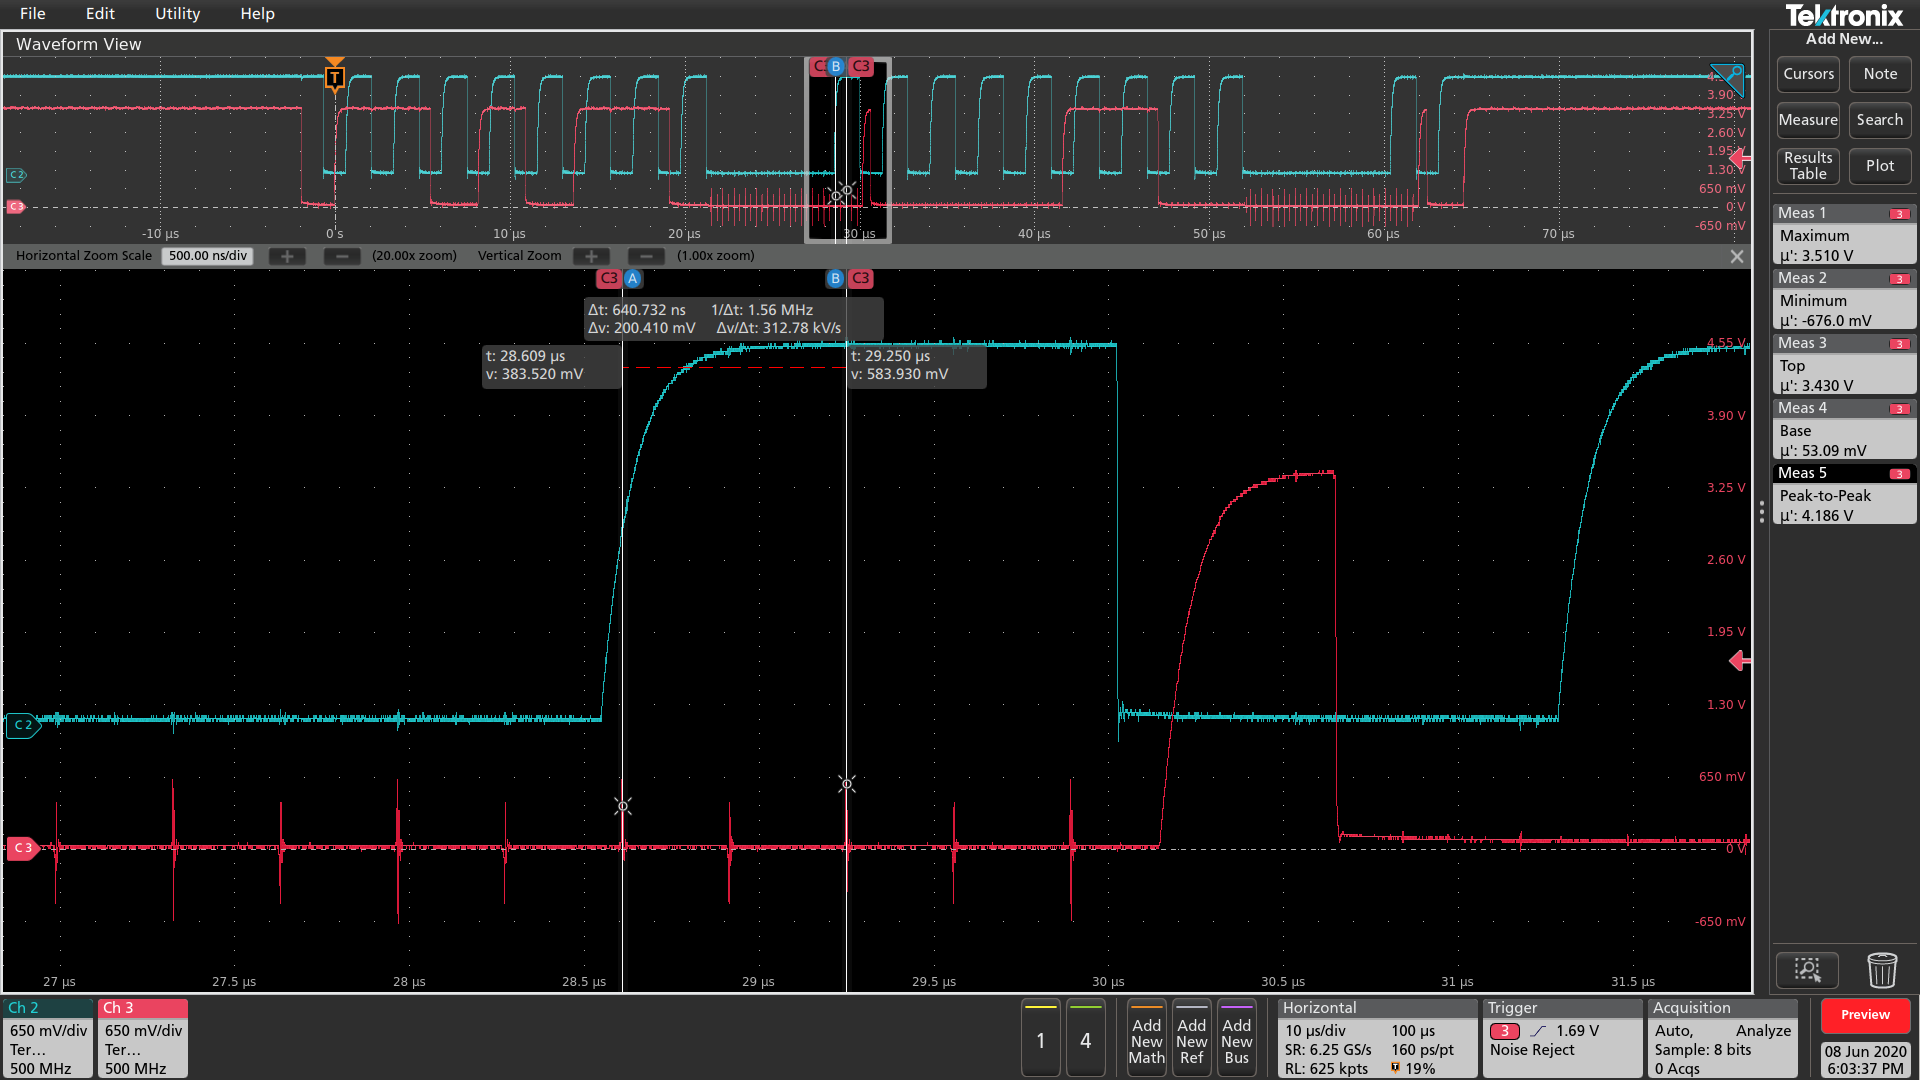
Task: Open Meas 5 Peak-to-Peak badge
Action: (x=1844, y=495)
